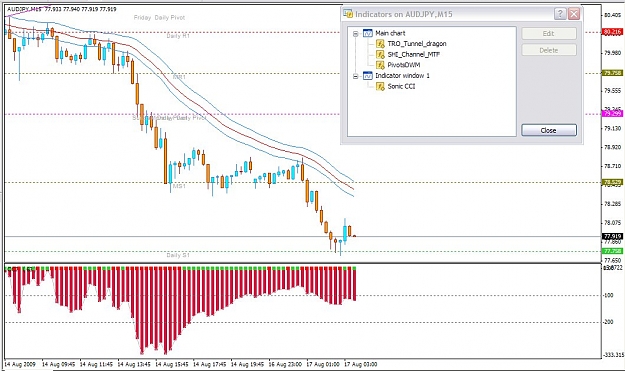
Task: Open the dialog help question-mark button
Action: tap(560, 14)
